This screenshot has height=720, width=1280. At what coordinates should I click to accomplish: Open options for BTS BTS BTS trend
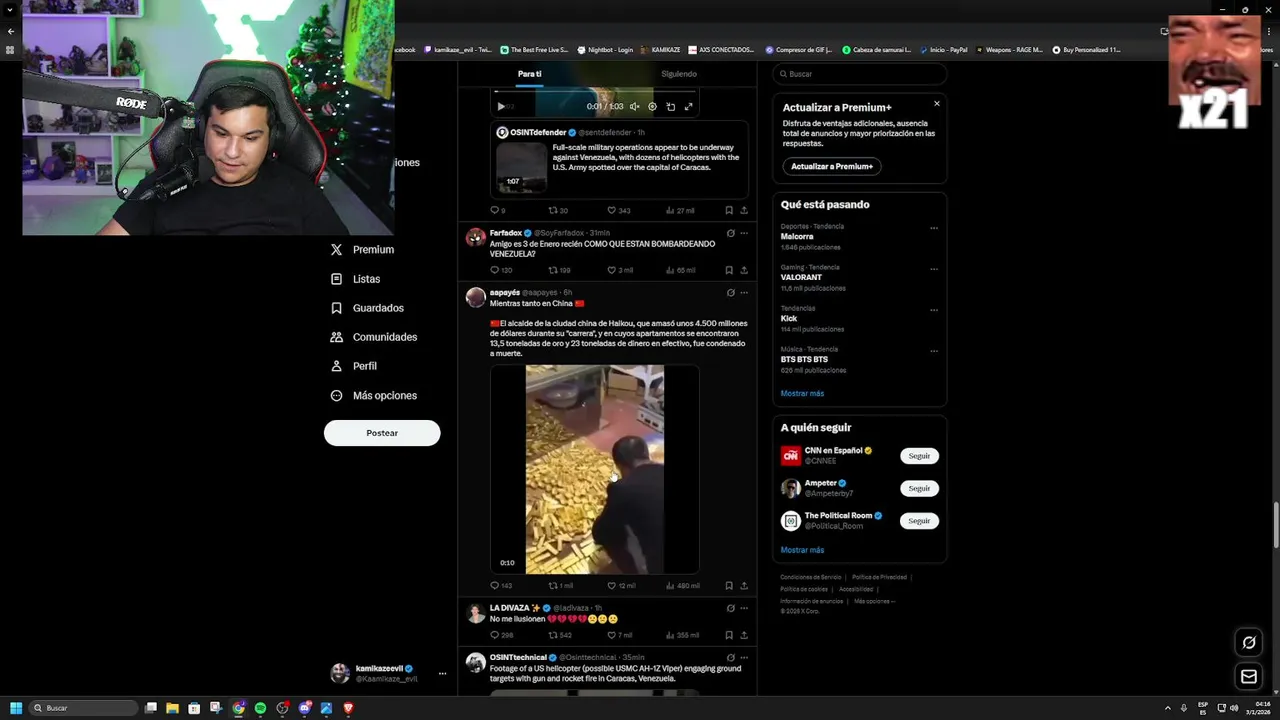(x=934, y=351)
